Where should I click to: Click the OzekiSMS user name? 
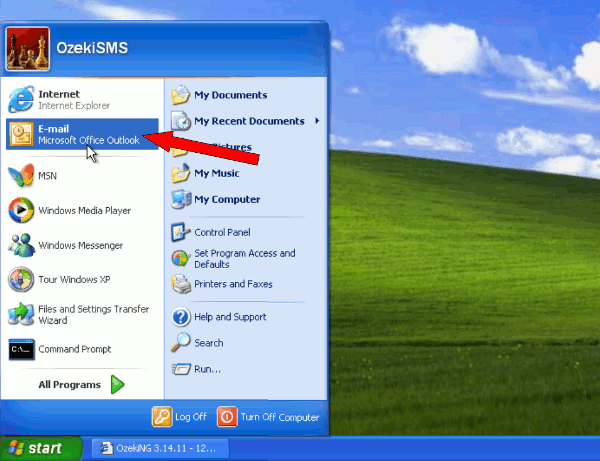tap(92, 48)
